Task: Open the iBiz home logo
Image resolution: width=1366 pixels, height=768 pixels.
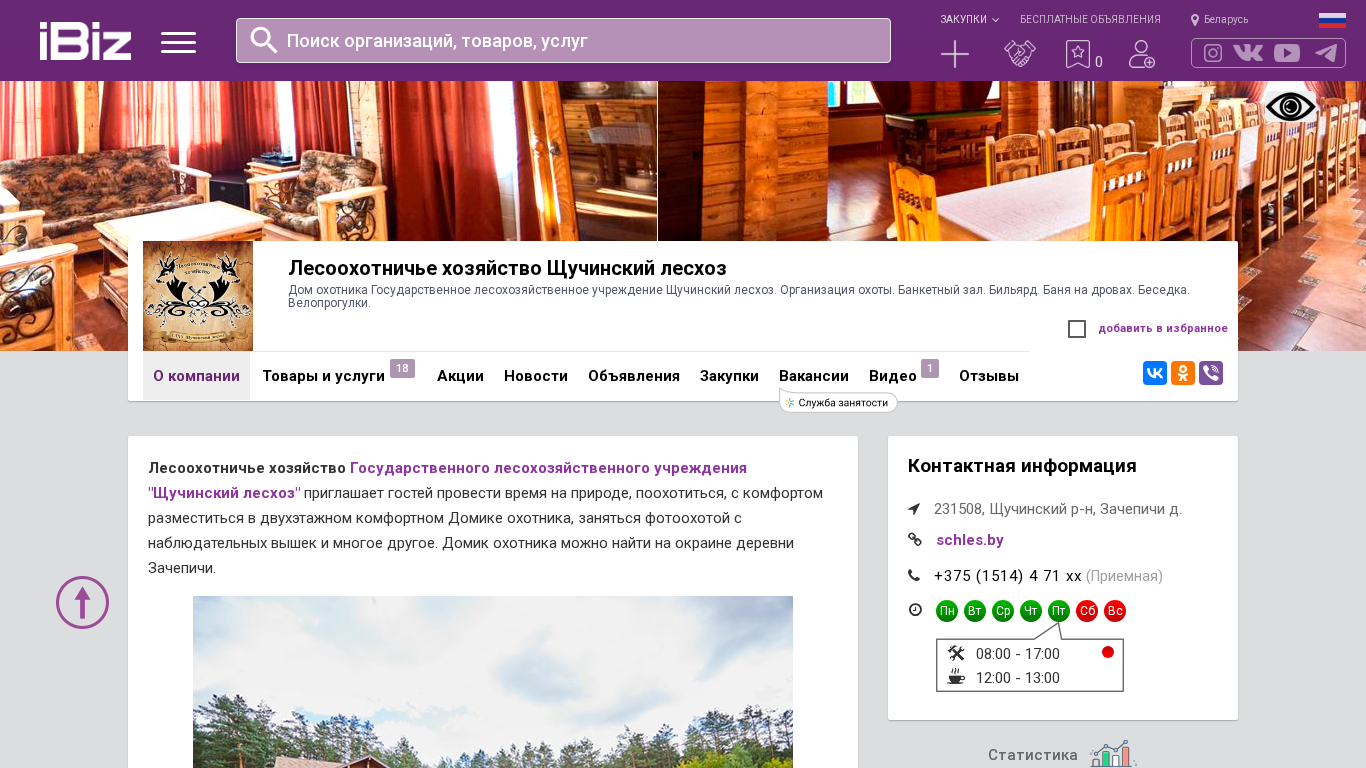Action: pyautogui.click(x=85, y=41)
